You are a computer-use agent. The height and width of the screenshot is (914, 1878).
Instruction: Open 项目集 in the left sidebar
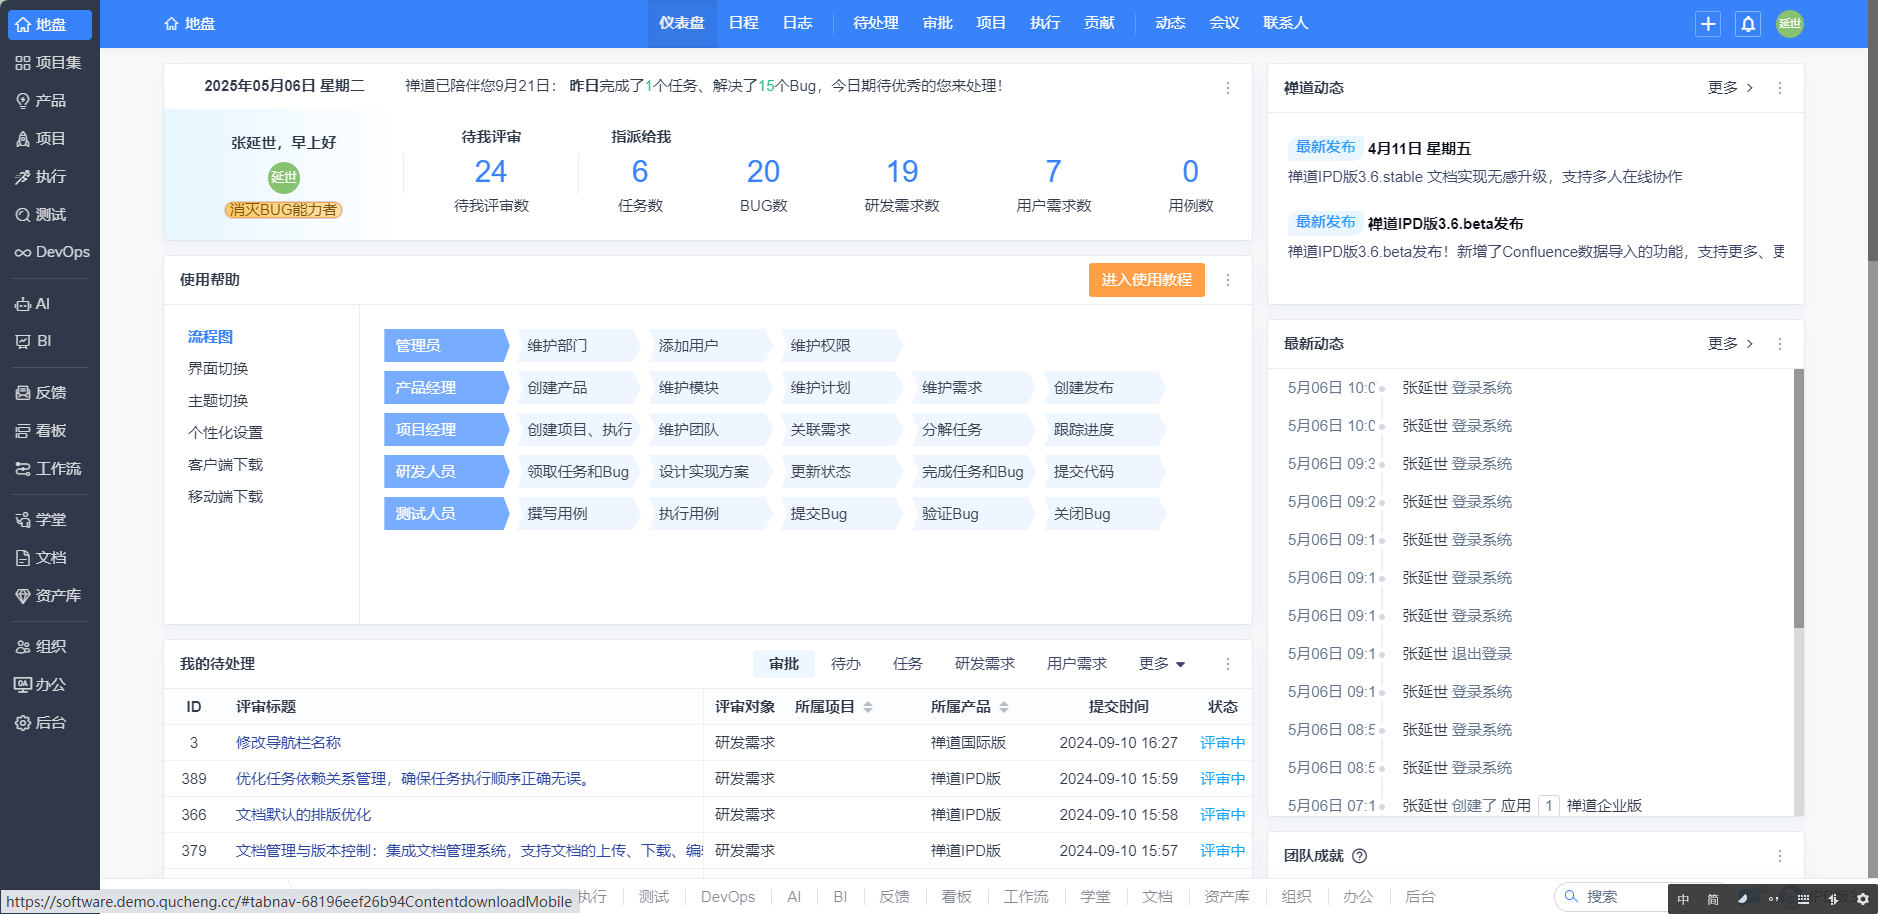click(49, 62)
